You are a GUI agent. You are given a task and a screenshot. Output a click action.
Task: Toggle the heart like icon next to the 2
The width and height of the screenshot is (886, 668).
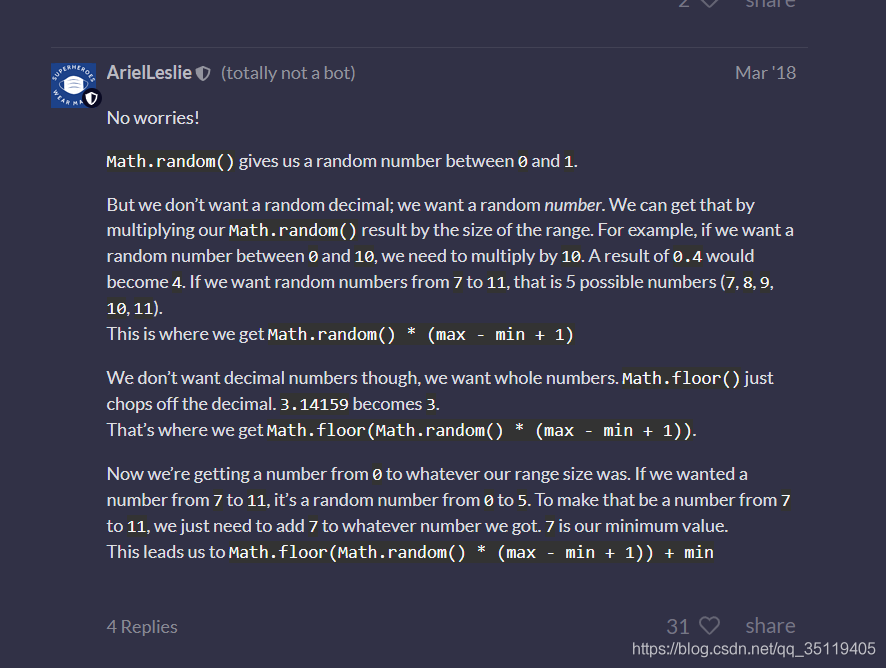pos(708,5)
